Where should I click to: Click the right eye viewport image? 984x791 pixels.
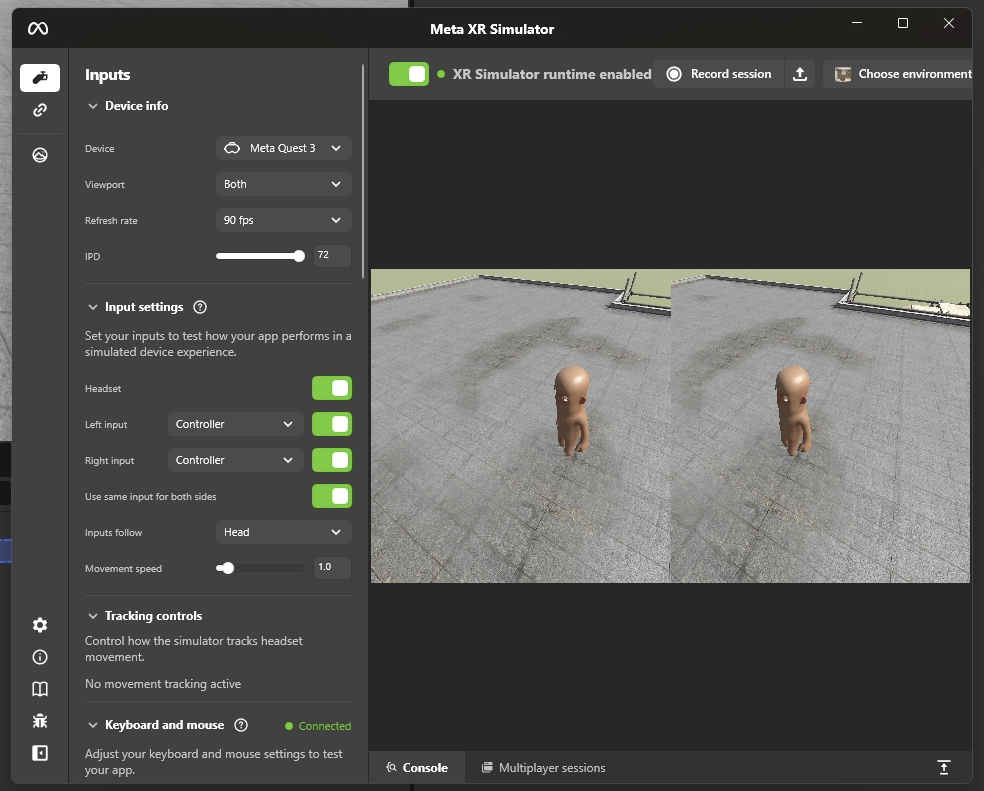(820, 426)
